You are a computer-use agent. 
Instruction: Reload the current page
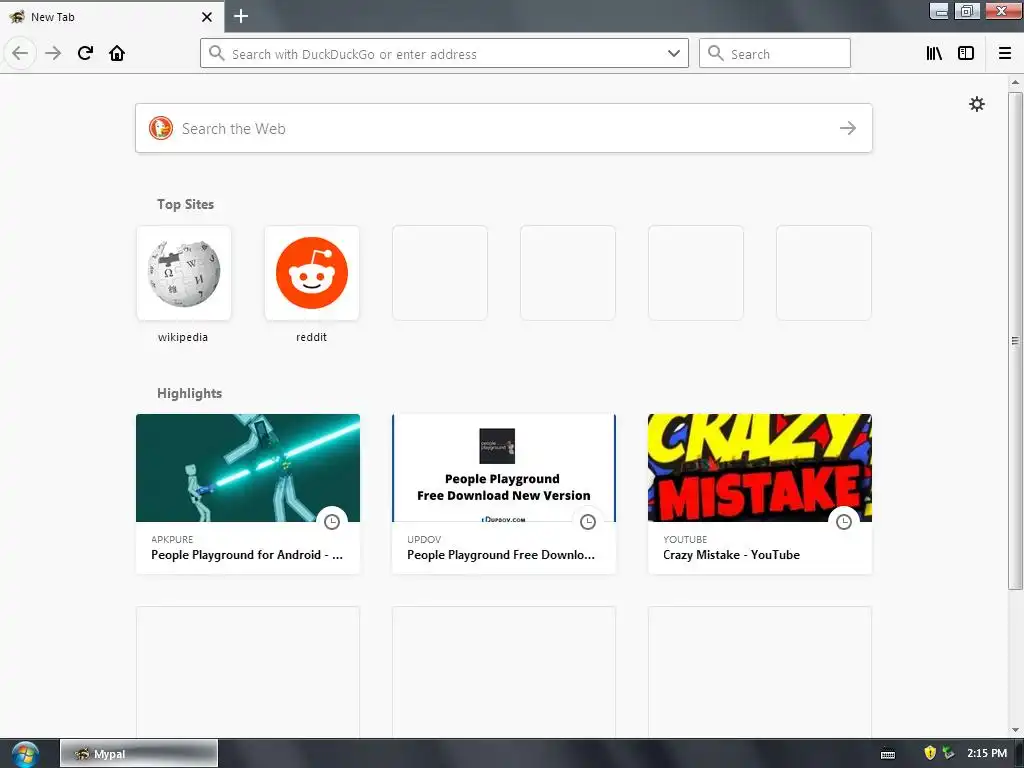85,53
